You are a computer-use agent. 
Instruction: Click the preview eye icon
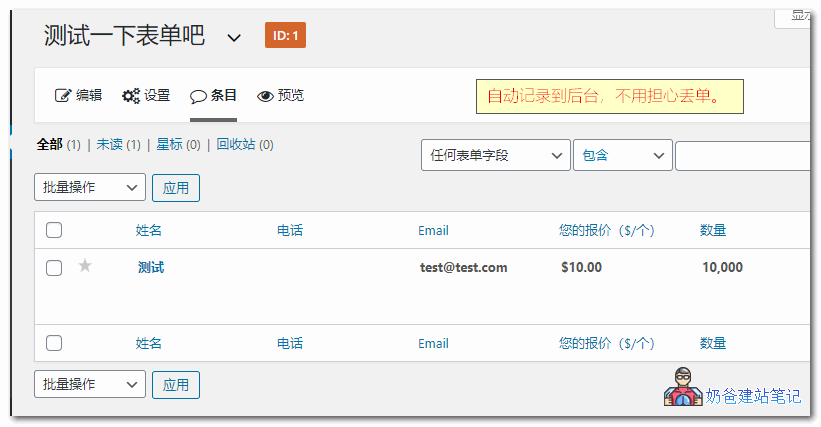pyautogui.click(x=265, y=96)
